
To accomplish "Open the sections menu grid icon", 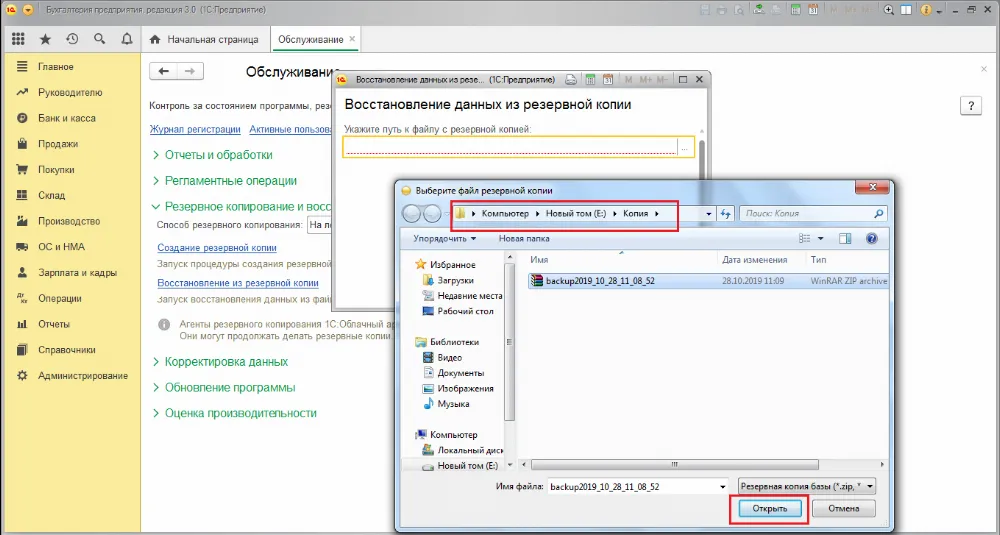I will pos(18,39).
